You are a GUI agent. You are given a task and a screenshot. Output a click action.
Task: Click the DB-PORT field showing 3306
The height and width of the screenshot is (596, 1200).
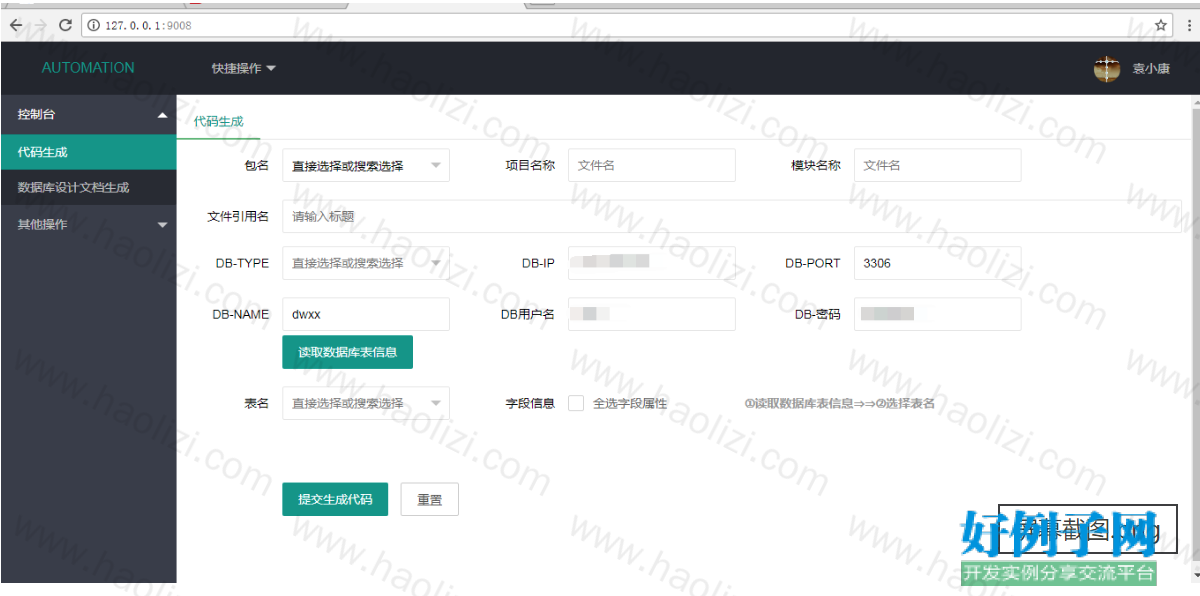click(937, 263)
